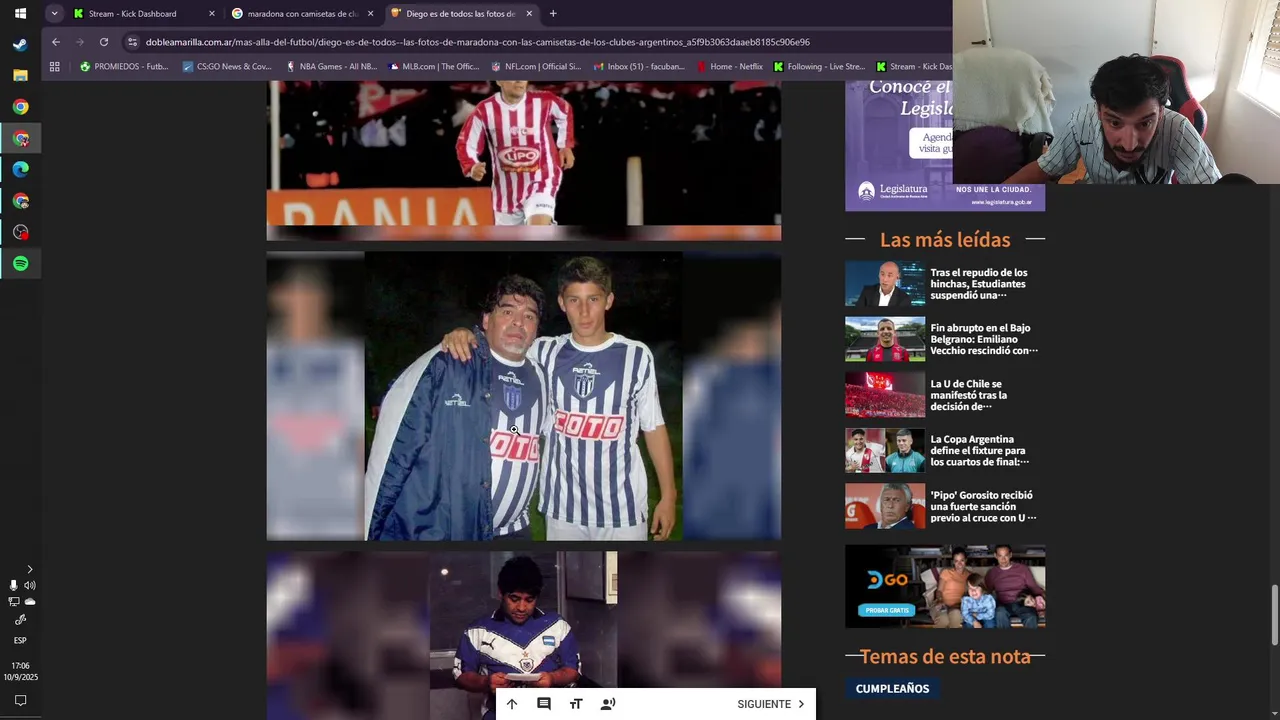Open thumbnail for Pipo Gorosito article
The height and width of the screenshot is (720, 1280).
point(885,506)
